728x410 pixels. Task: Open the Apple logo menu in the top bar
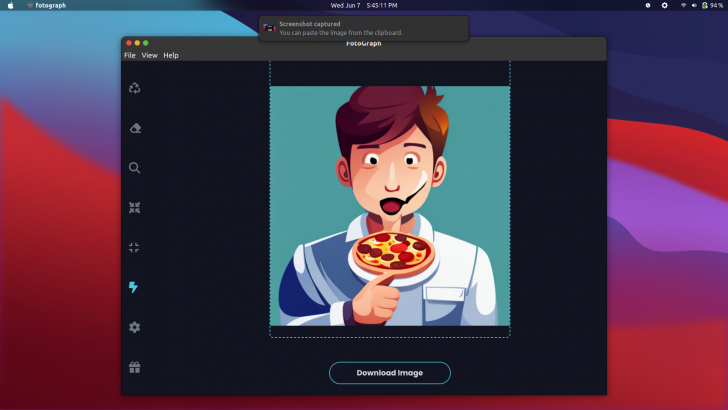click(x=11, y=6)
